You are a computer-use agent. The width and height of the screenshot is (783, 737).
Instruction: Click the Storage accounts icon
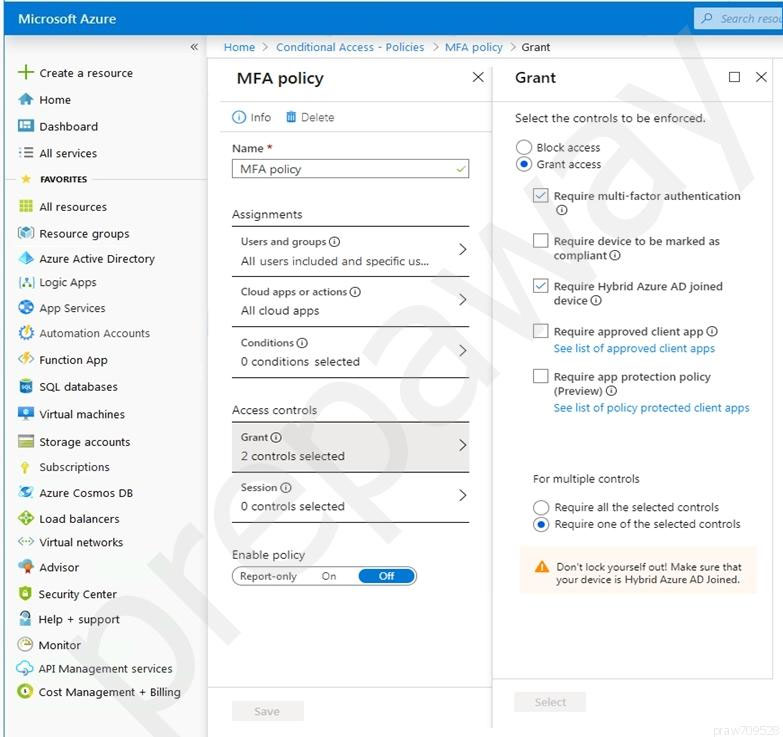25,441
